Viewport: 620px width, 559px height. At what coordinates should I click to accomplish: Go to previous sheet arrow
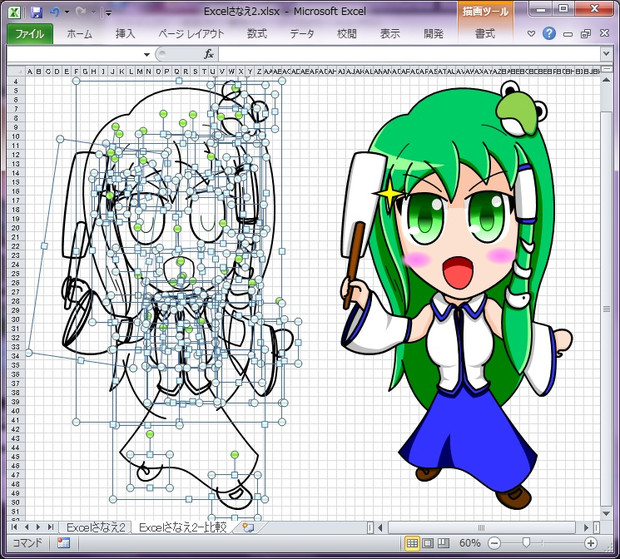(x=26, y=527)
